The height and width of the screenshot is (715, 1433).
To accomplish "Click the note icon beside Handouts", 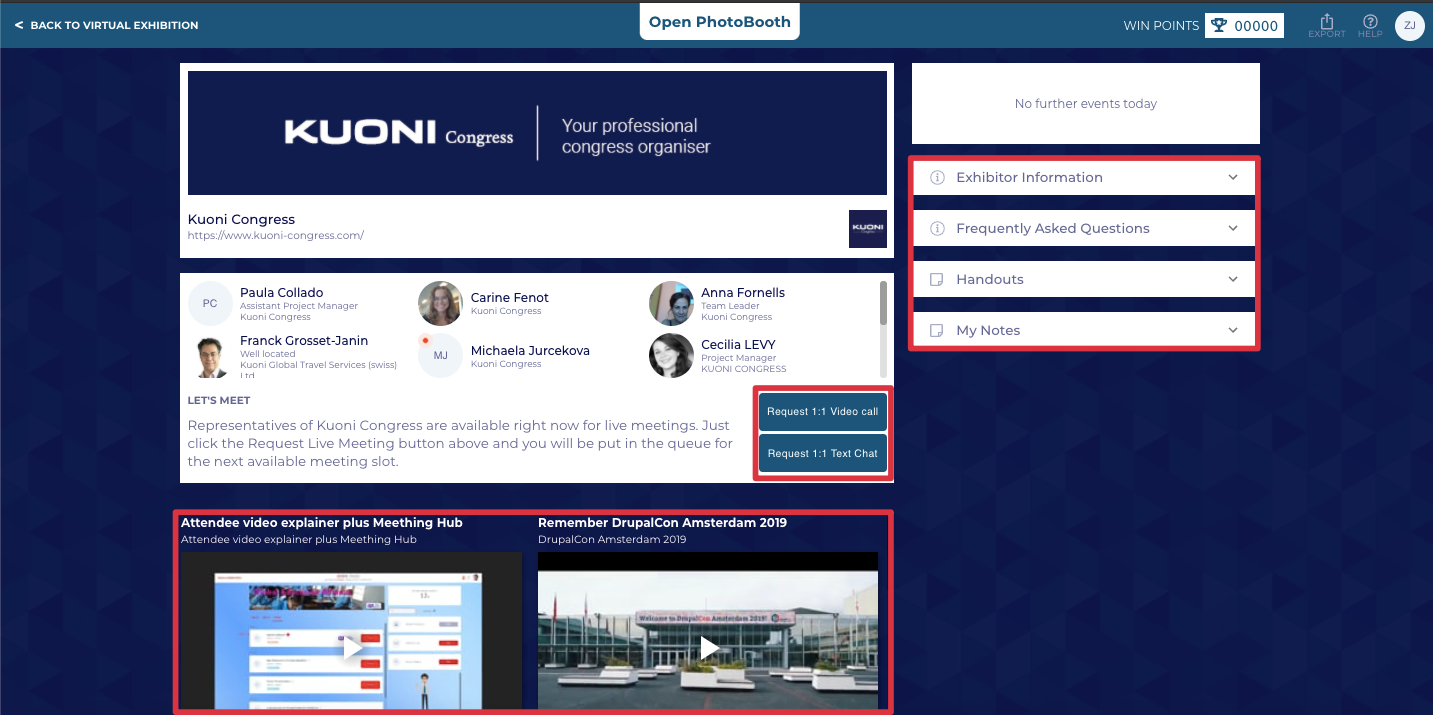I will pyautogui.click(x=937, y=280).
